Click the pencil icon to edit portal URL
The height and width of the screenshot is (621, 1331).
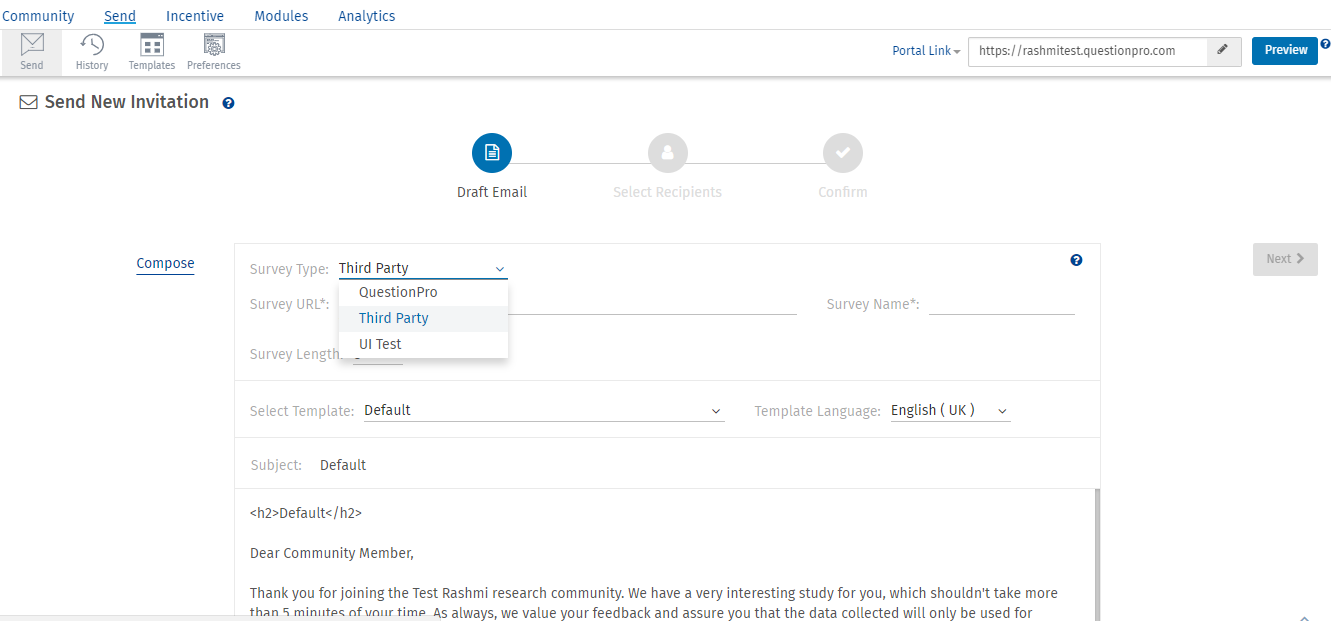1222,50
